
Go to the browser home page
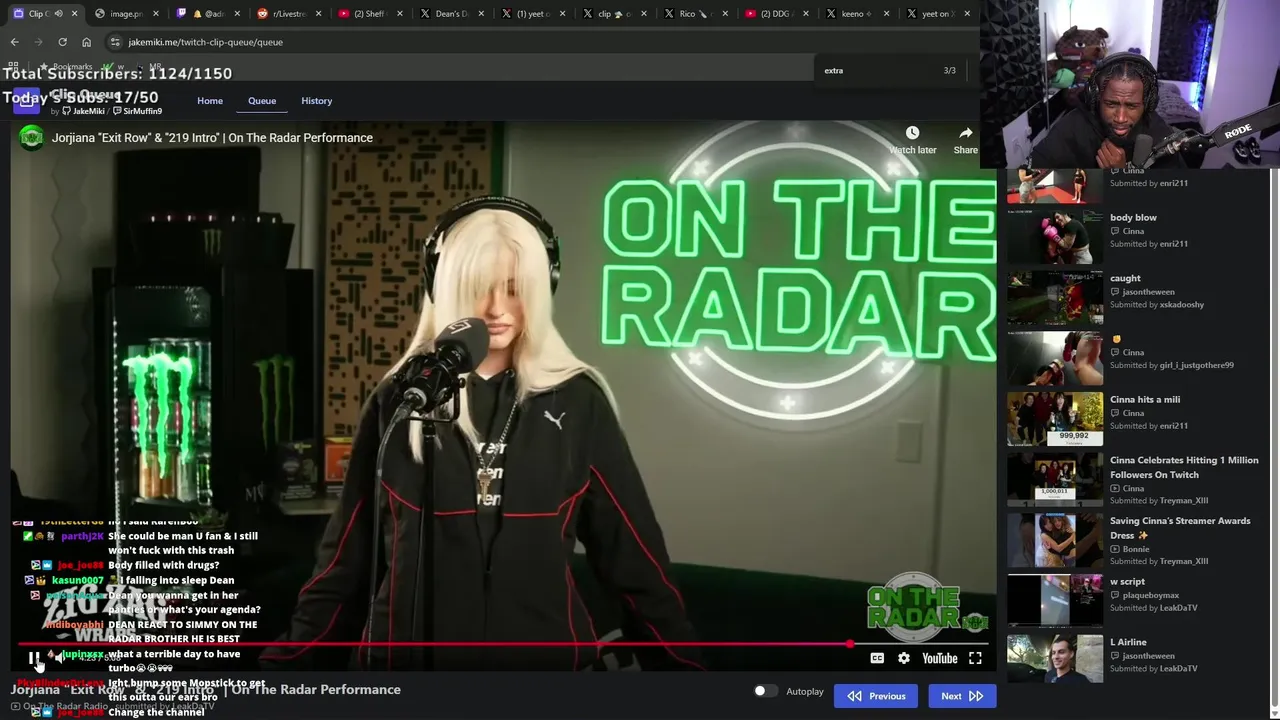click(86, 42)
